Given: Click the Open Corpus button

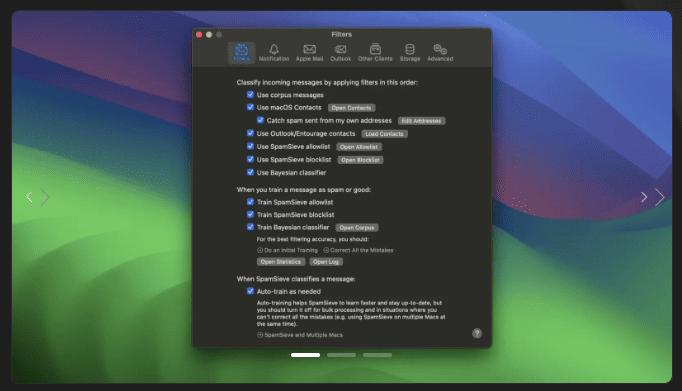Looking at the screenshot, I should (x=357, y=227).
